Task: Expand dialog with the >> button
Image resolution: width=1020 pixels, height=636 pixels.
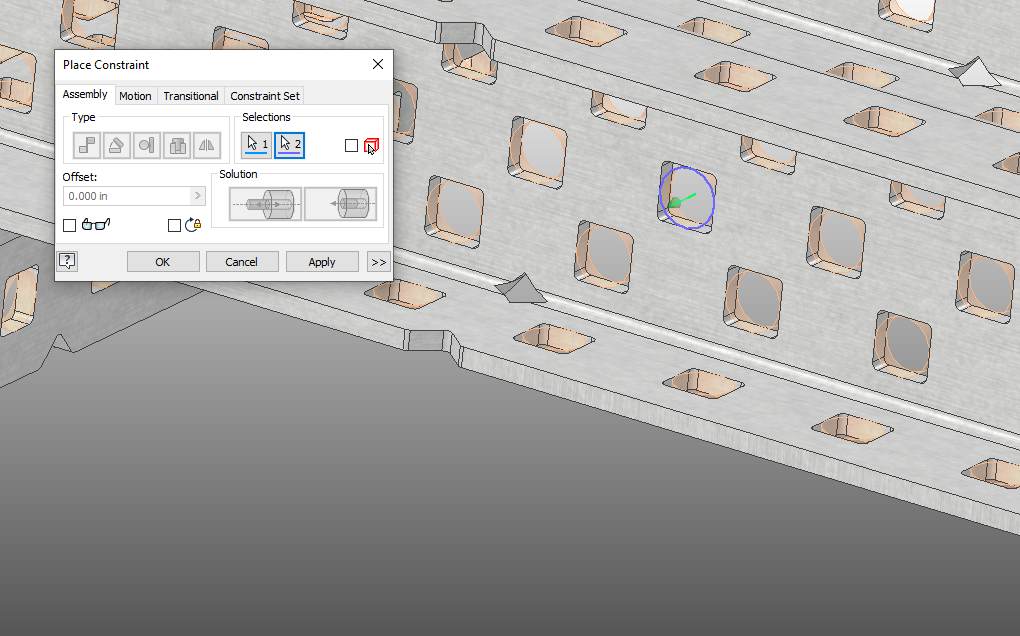Action: (x=379, y=262)
